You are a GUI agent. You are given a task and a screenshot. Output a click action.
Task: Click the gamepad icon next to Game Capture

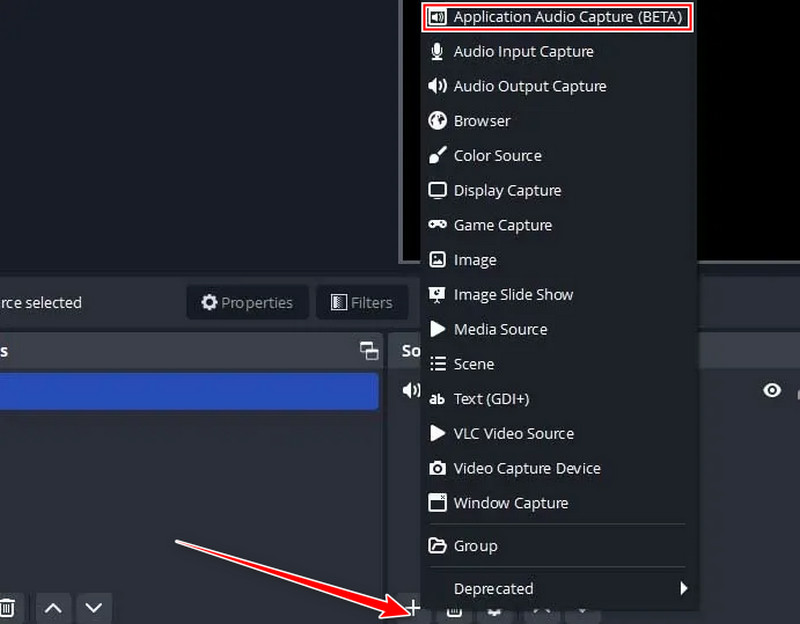[x=437, y=224]
